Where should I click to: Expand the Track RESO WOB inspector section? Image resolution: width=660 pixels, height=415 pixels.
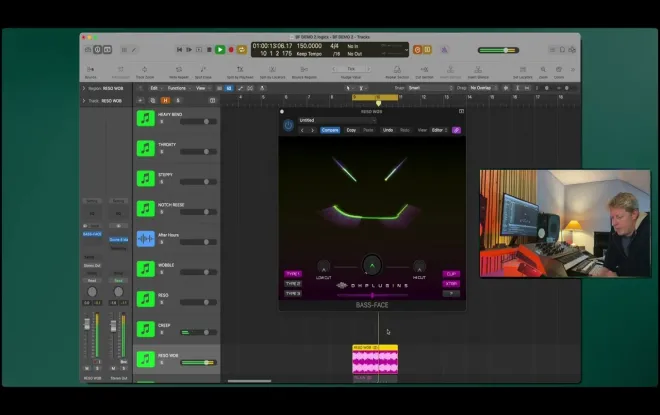coord(84,101)
